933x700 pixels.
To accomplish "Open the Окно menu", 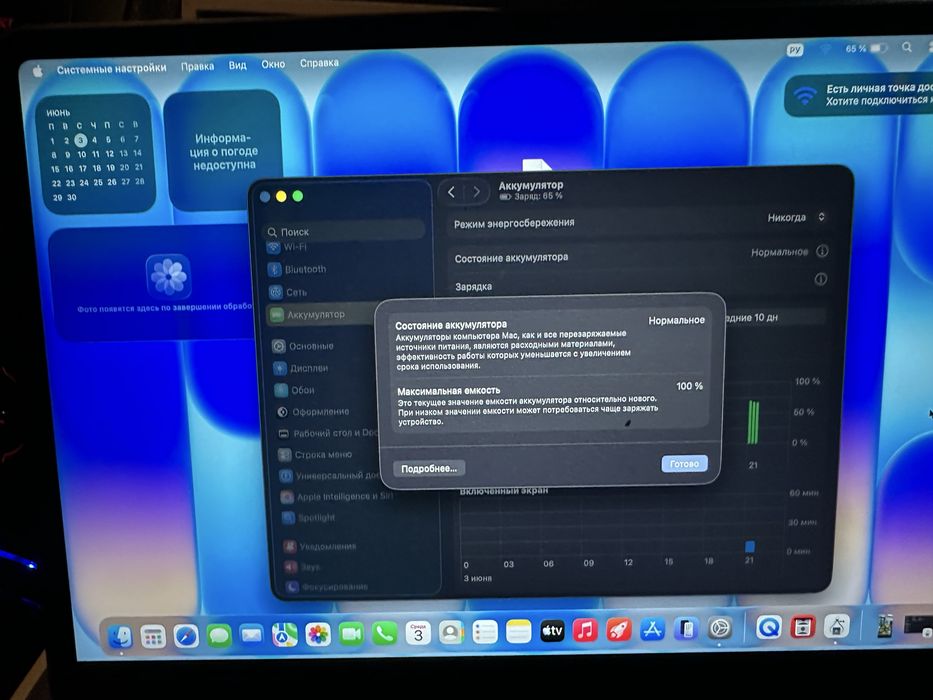I will [273, 64].
